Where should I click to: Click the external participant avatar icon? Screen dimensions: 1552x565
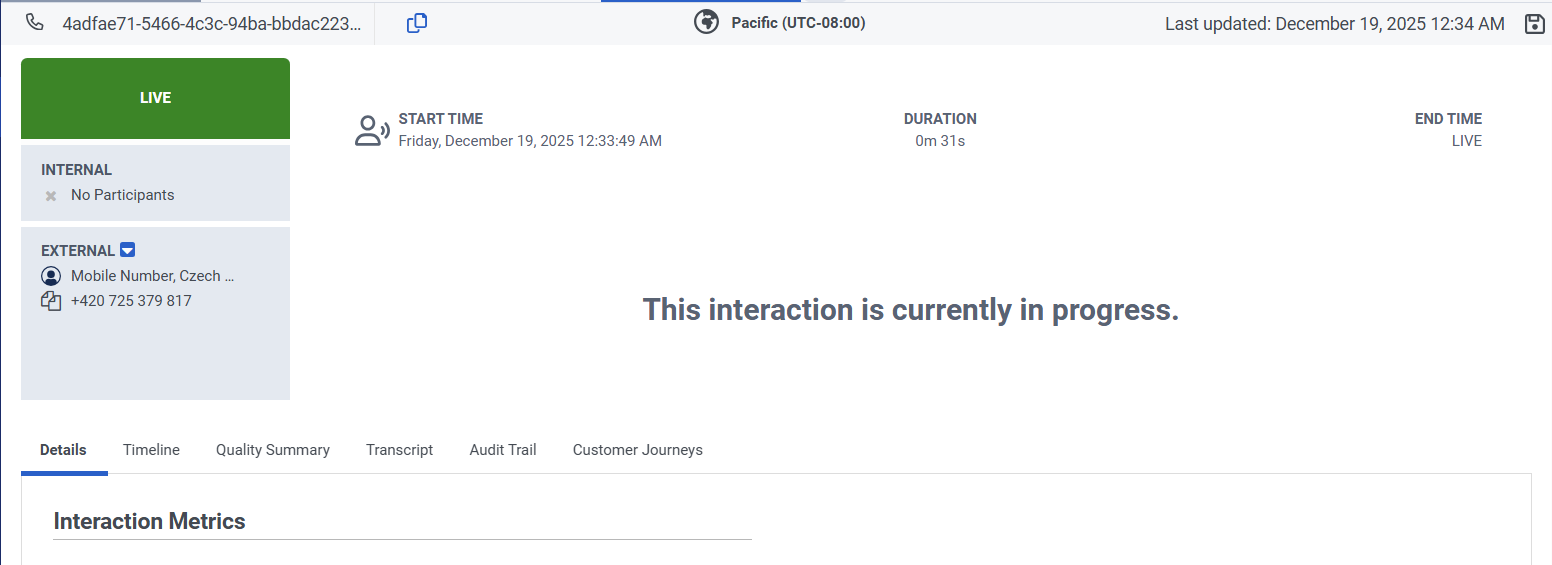(x=51, y=276)
